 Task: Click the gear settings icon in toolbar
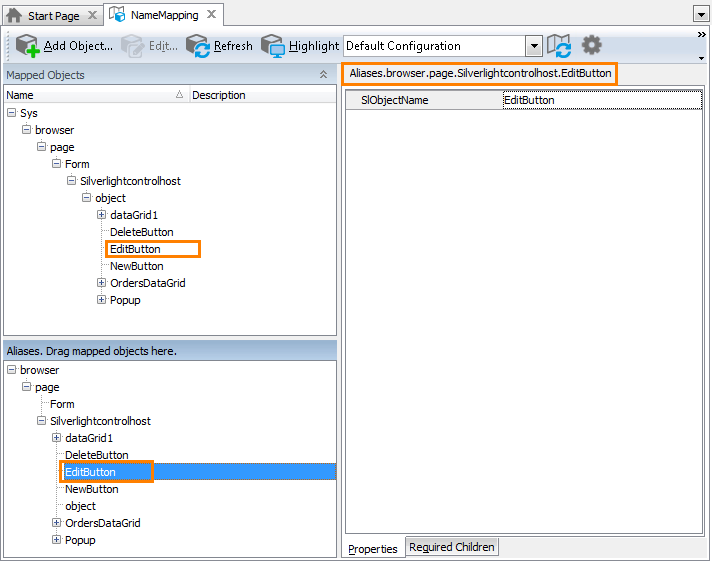tap(592, 45)
